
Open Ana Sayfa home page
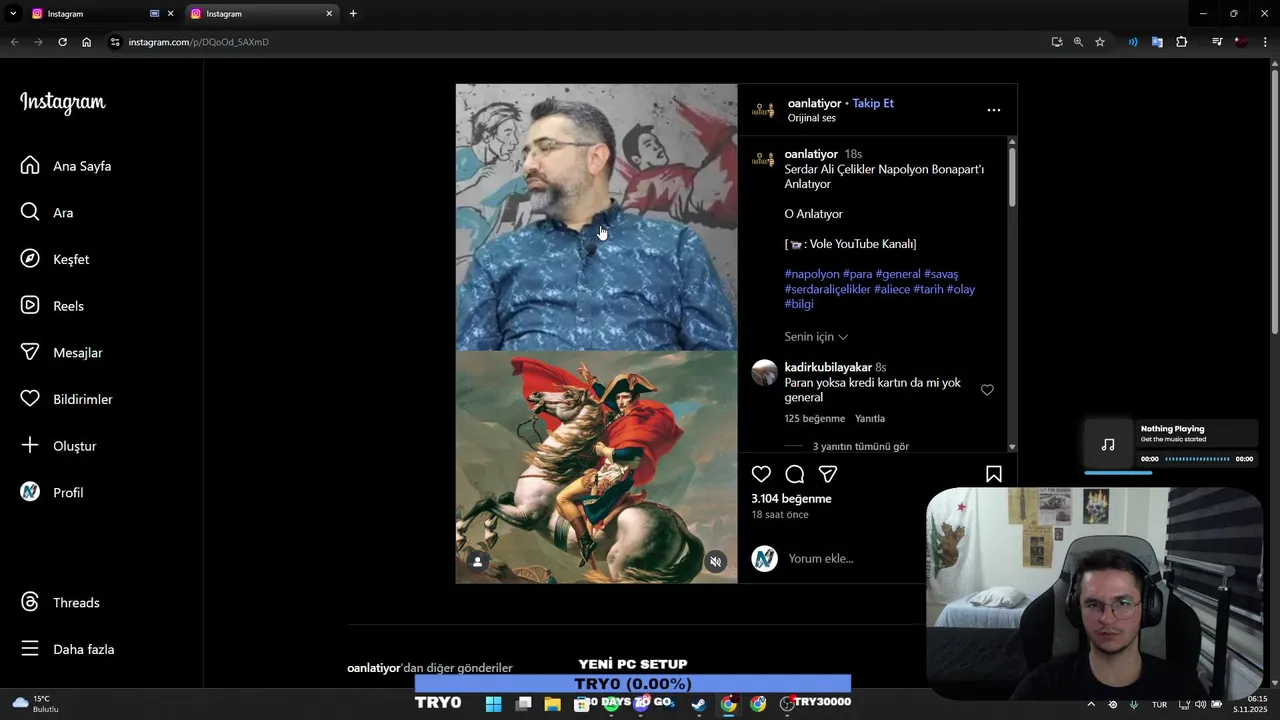point(66,166)
